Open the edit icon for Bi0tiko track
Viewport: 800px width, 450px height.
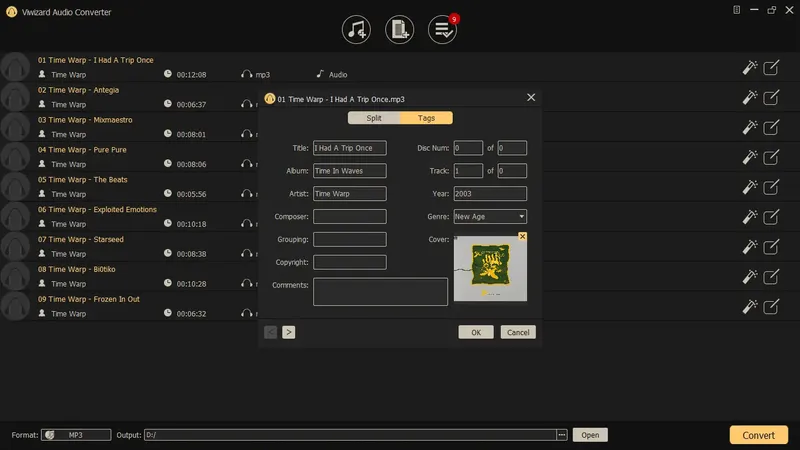click(x=771, y=277)
